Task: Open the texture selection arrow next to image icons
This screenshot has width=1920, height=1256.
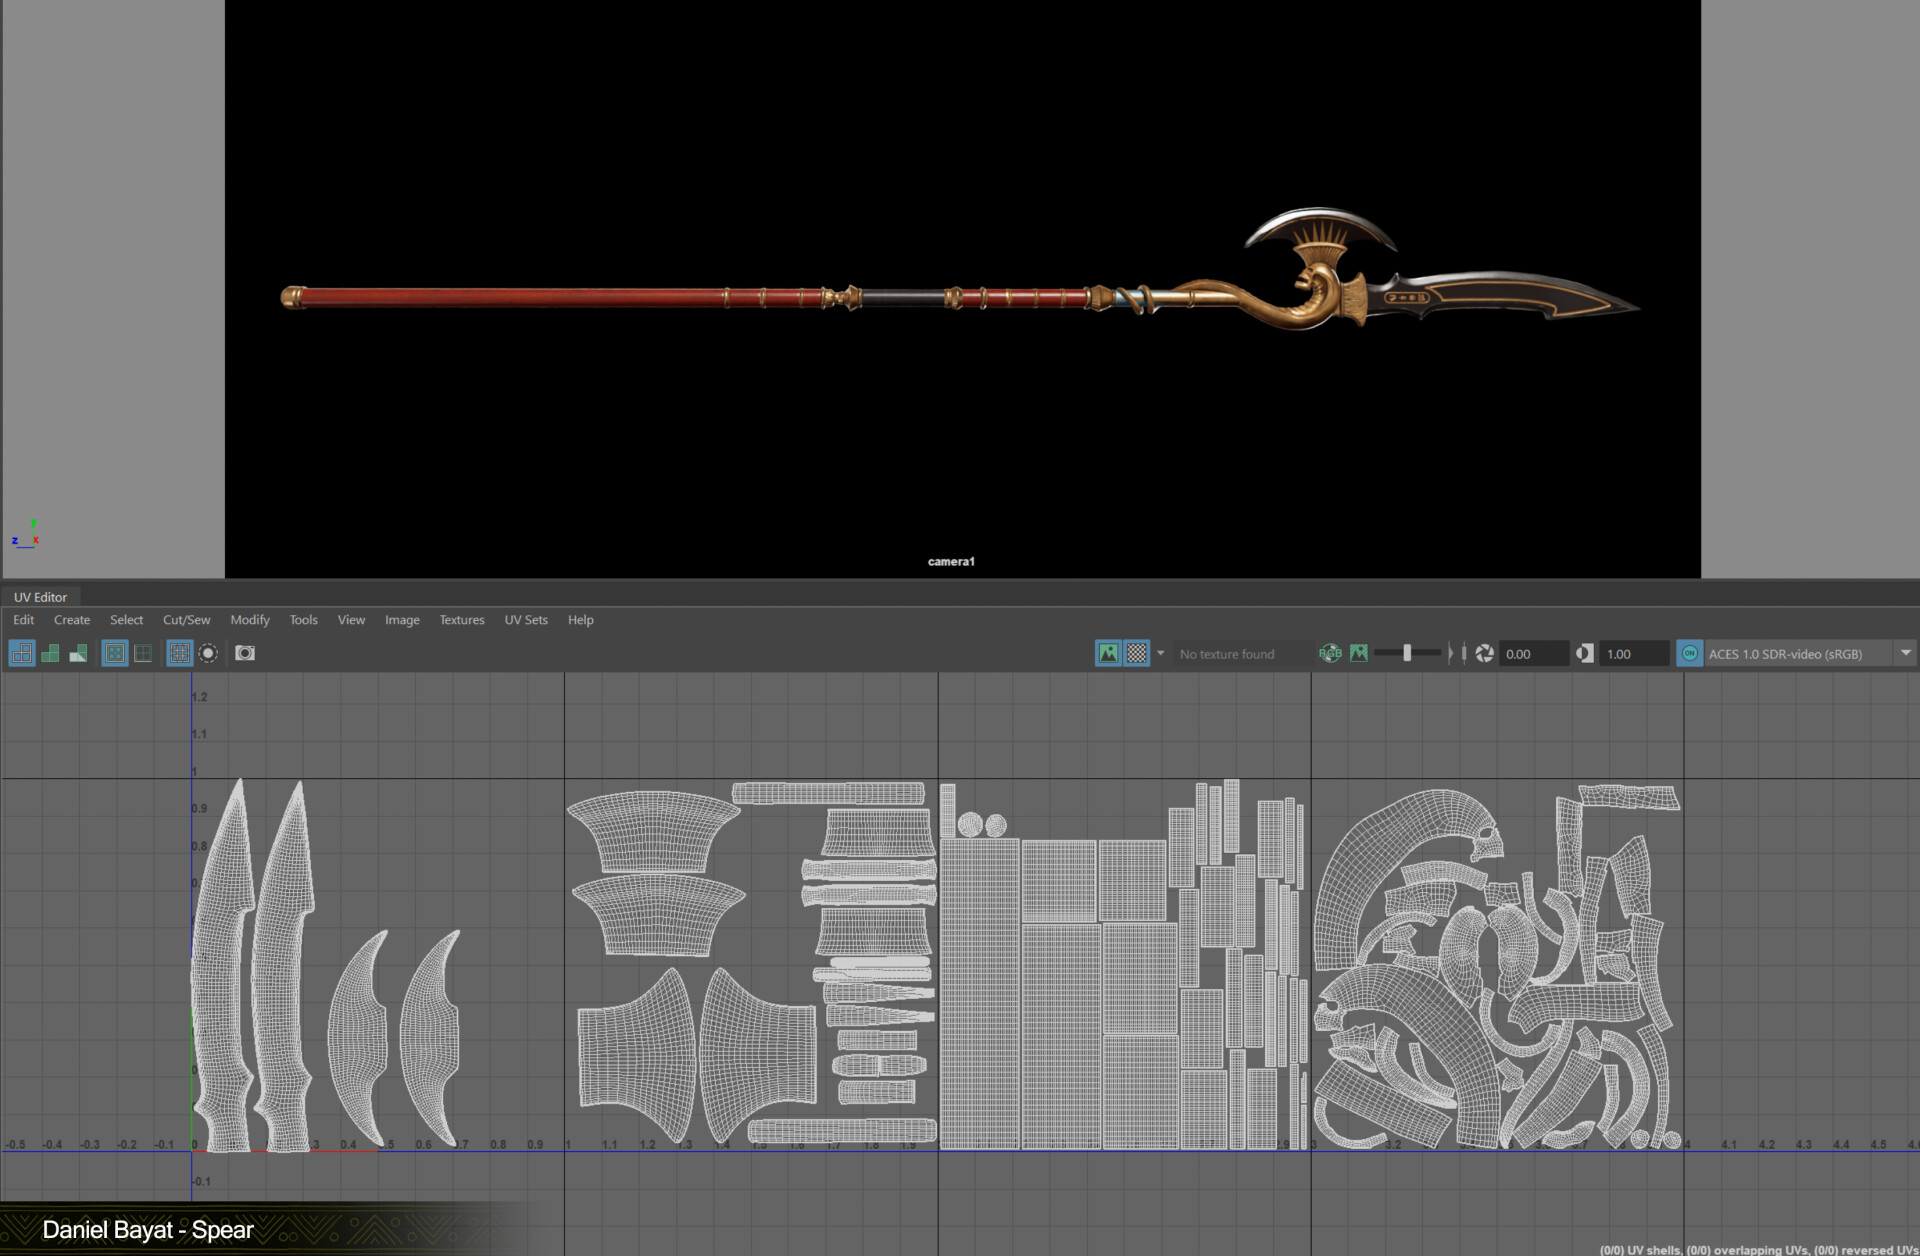Action: point(1160,653)
